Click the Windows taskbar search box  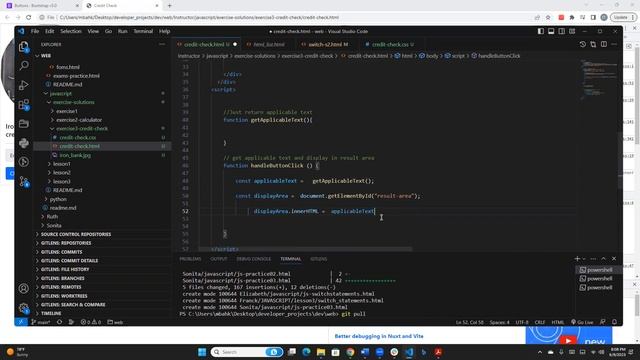[x=247, y=352]
